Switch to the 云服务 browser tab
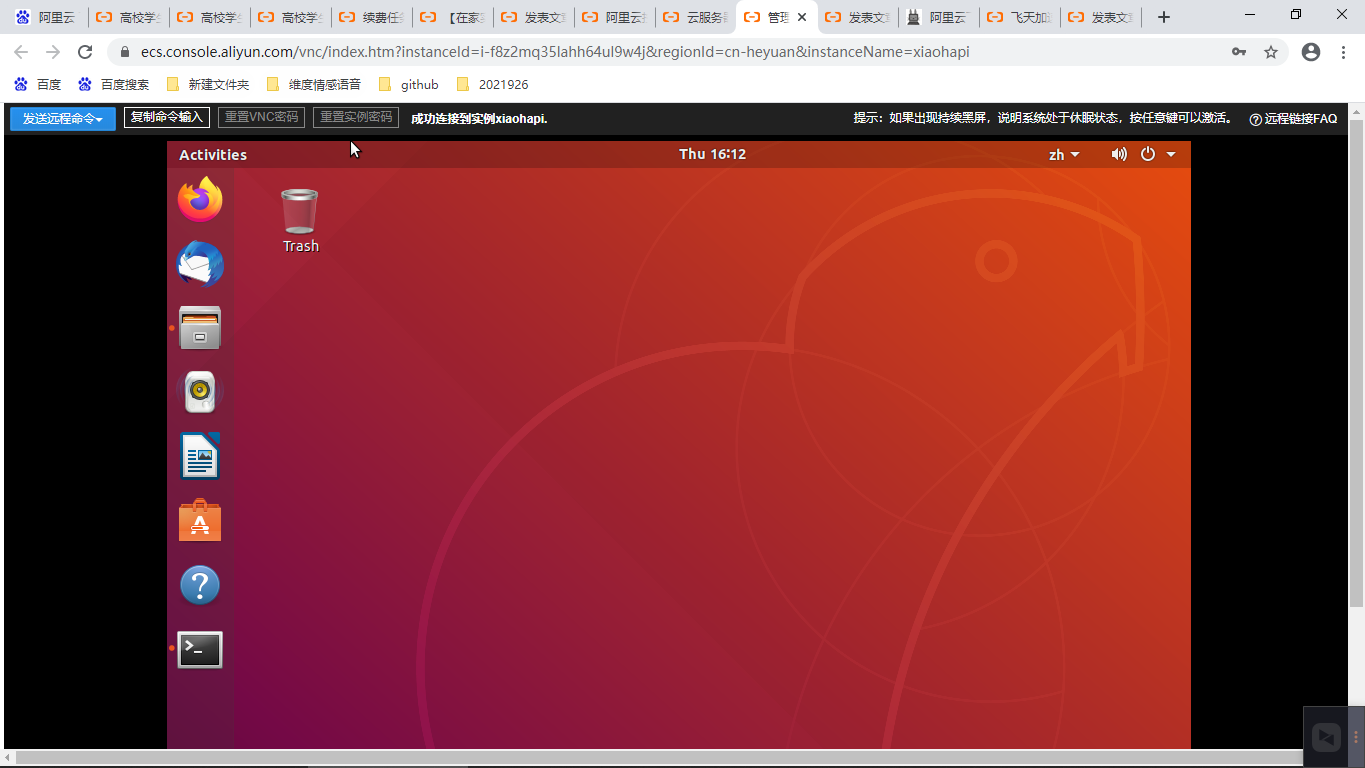 pos(696,17)
